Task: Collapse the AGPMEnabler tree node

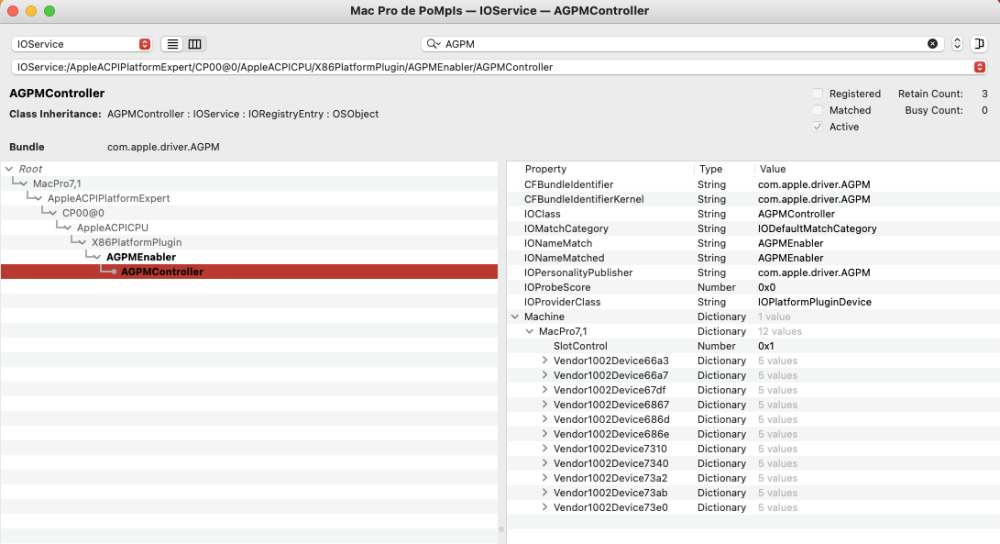Action: [97, 257]
